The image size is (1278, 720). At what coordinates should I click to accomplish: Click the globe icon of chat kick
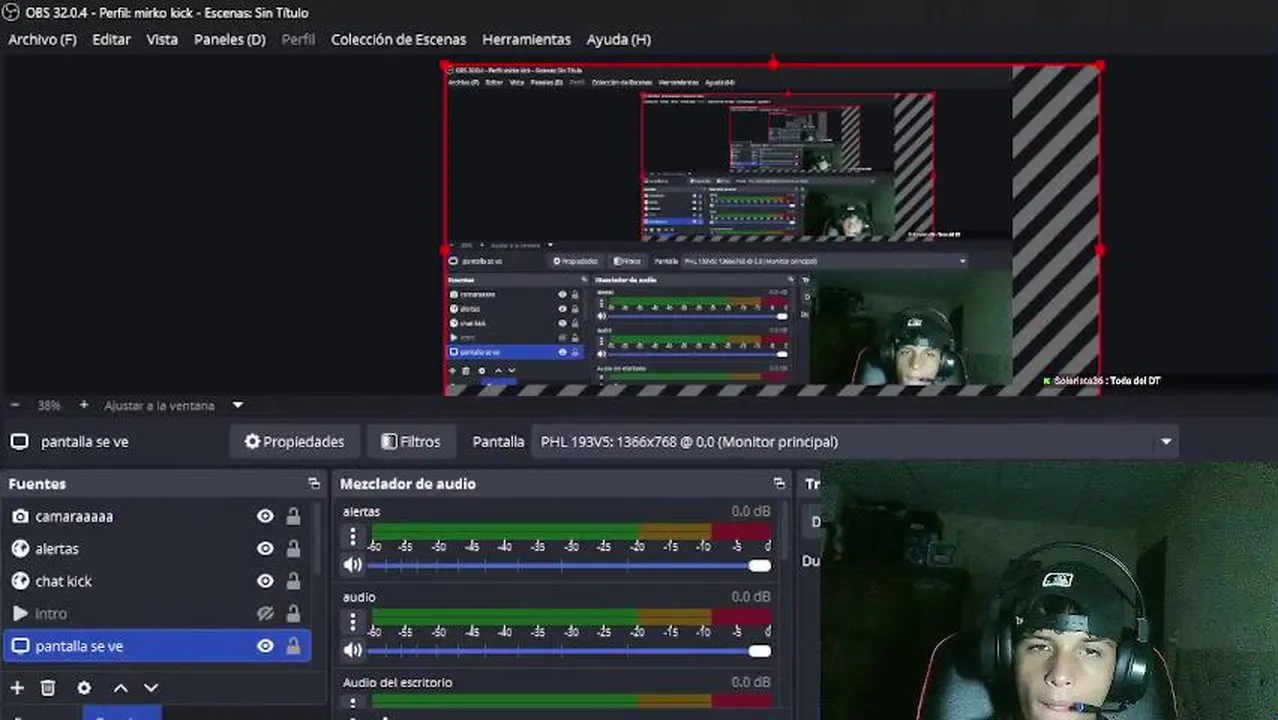tap(20, 581)
